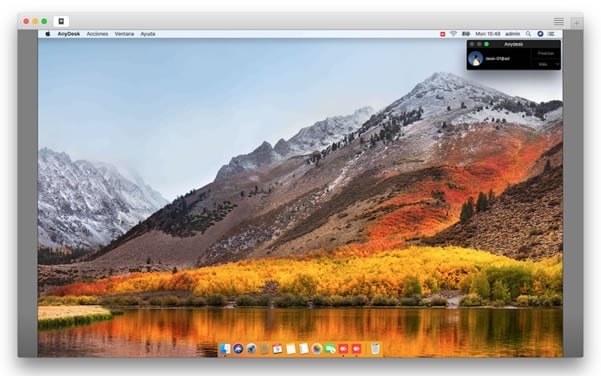
Task: Open the Wi-Fi status icon
Action: 453,34
